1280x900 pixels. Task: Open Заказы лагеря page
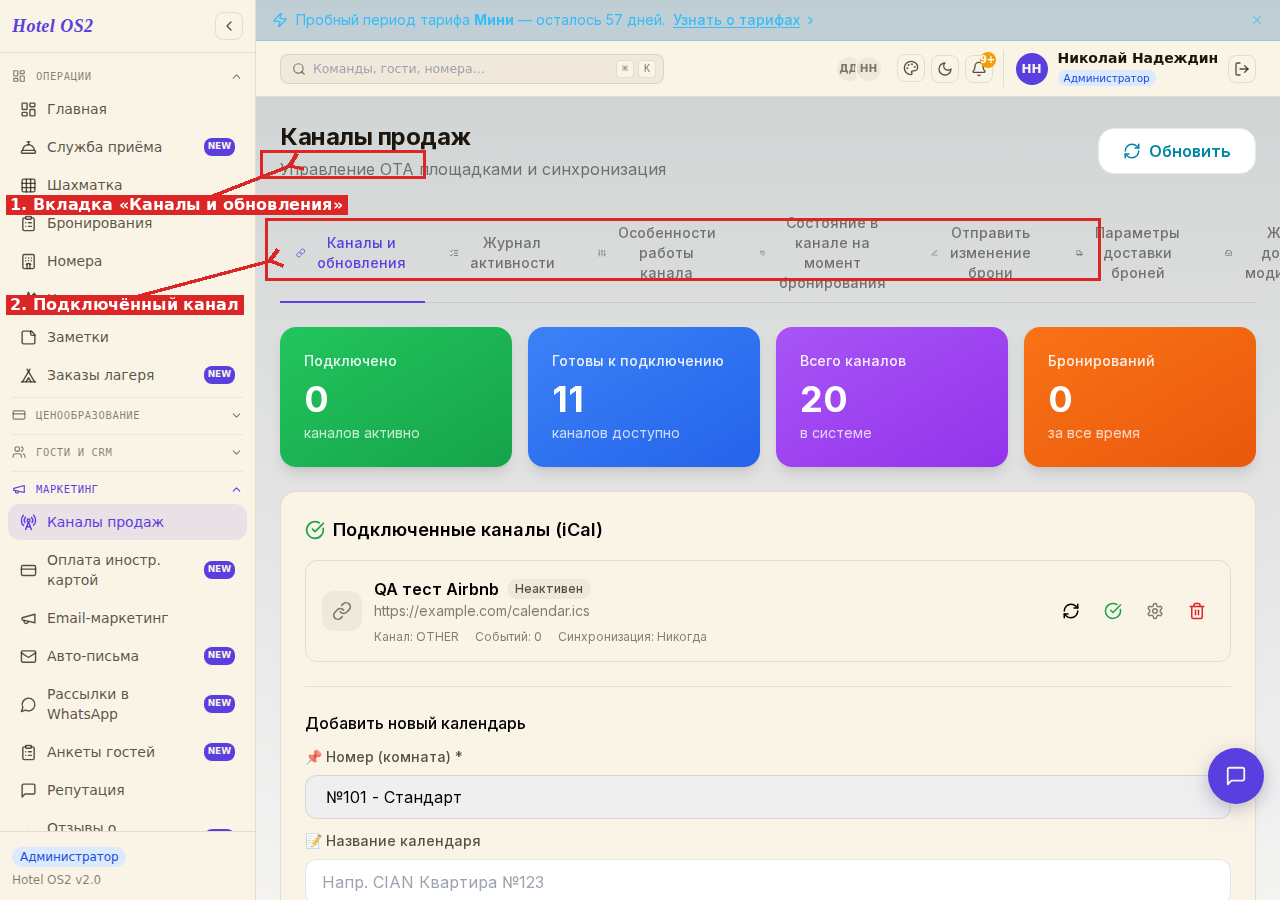[x=127, y=375]
